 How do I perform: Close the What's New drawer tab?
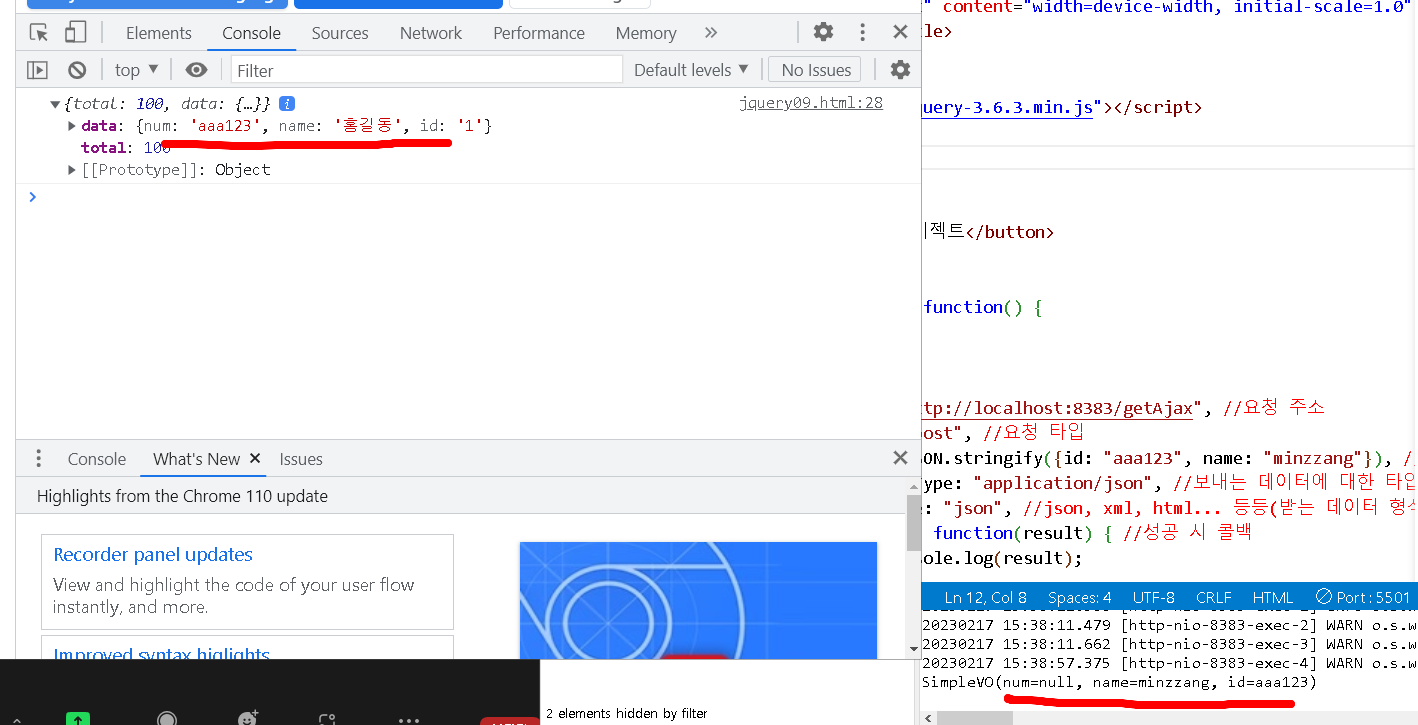pyautogui.click(x=255, y=458)
